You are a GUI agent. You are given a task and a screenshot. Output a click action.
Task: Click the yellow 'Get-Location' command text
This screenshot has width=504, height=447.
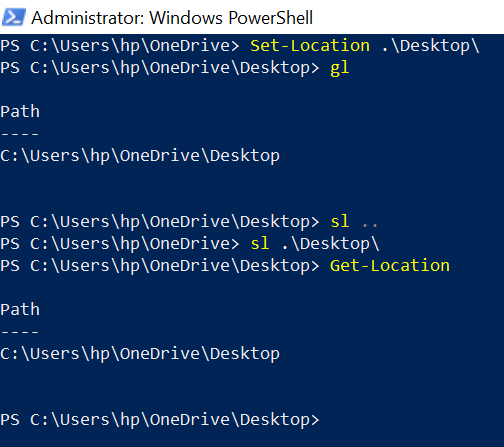[x=390, y=266]
